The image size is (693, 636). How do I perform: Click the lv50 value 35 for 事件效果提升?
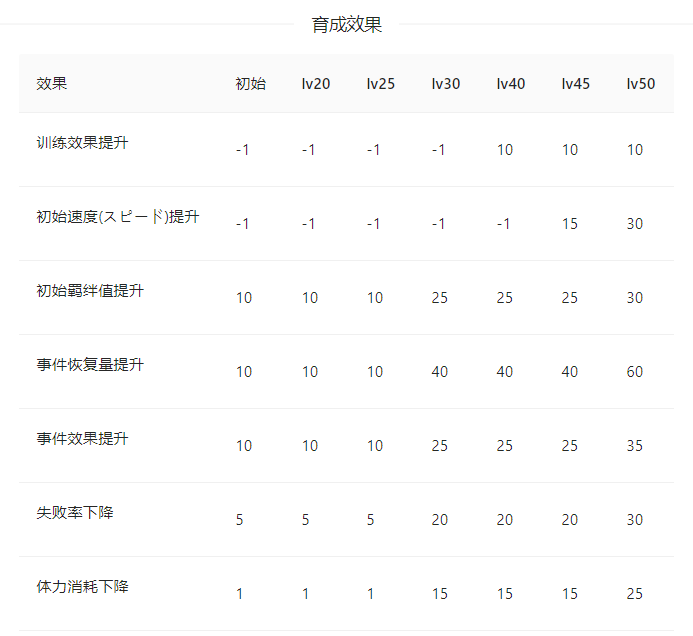[635, 446]
